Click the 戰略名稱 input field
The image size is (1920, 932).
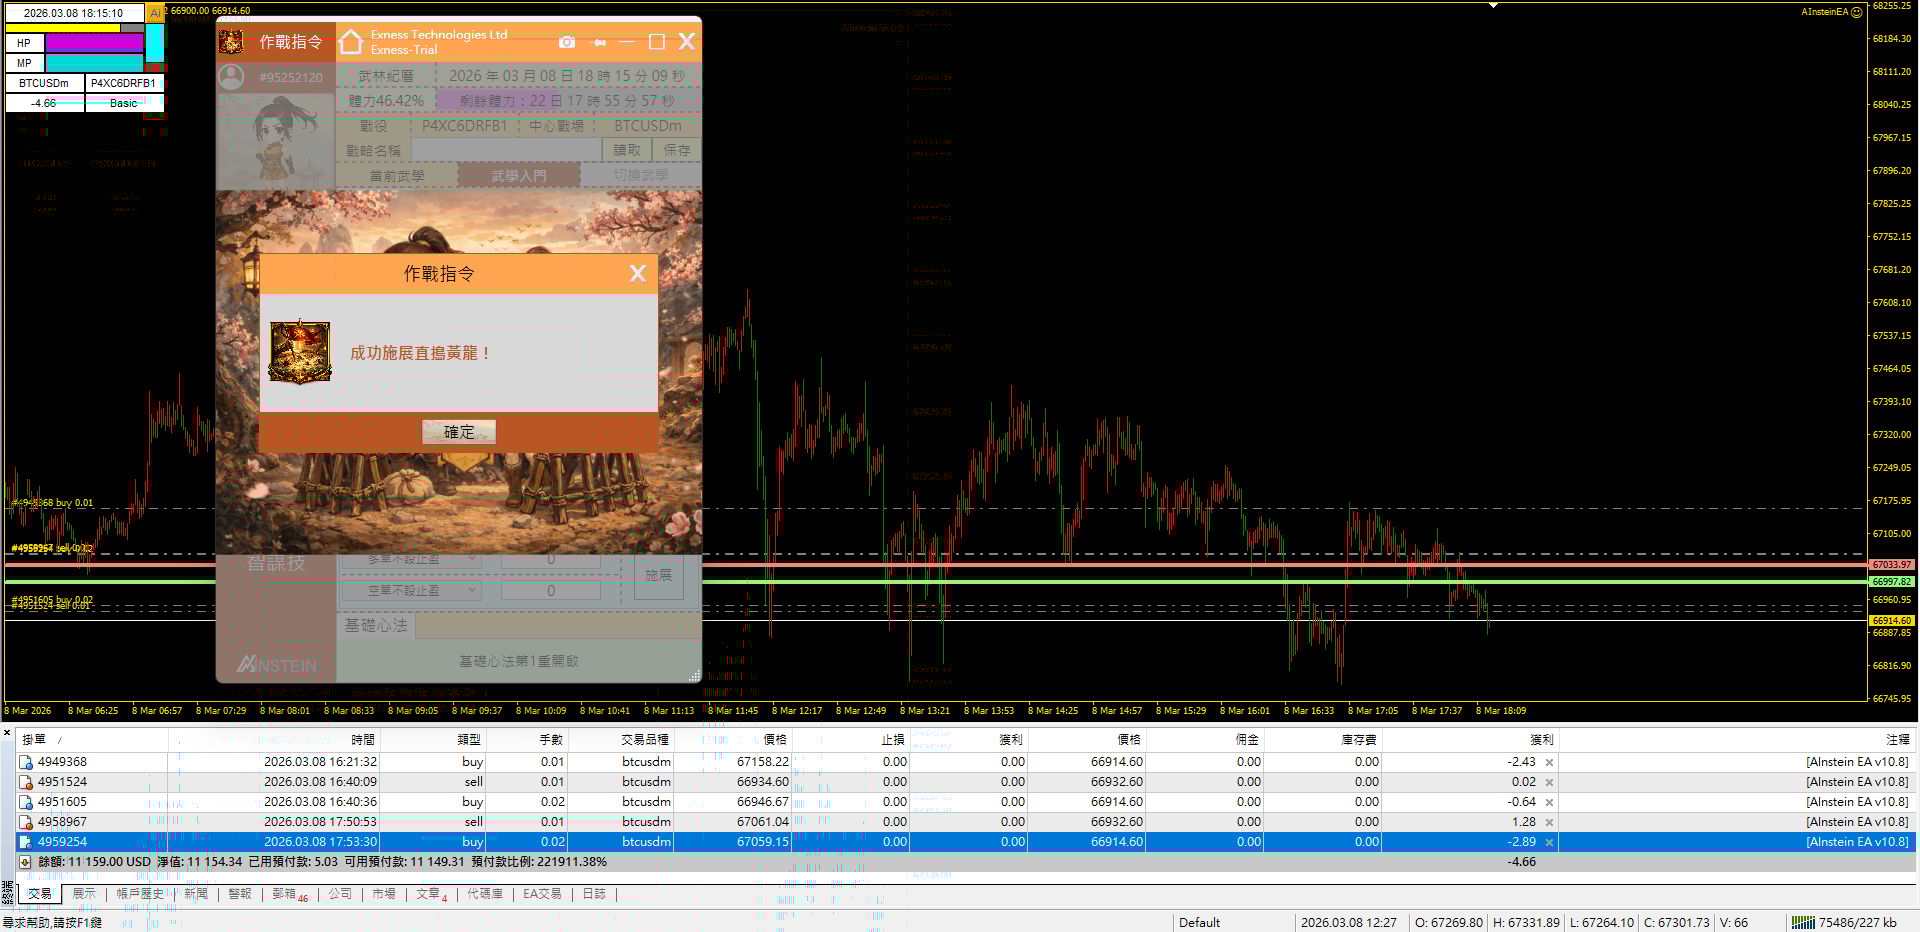coord(506,150)
